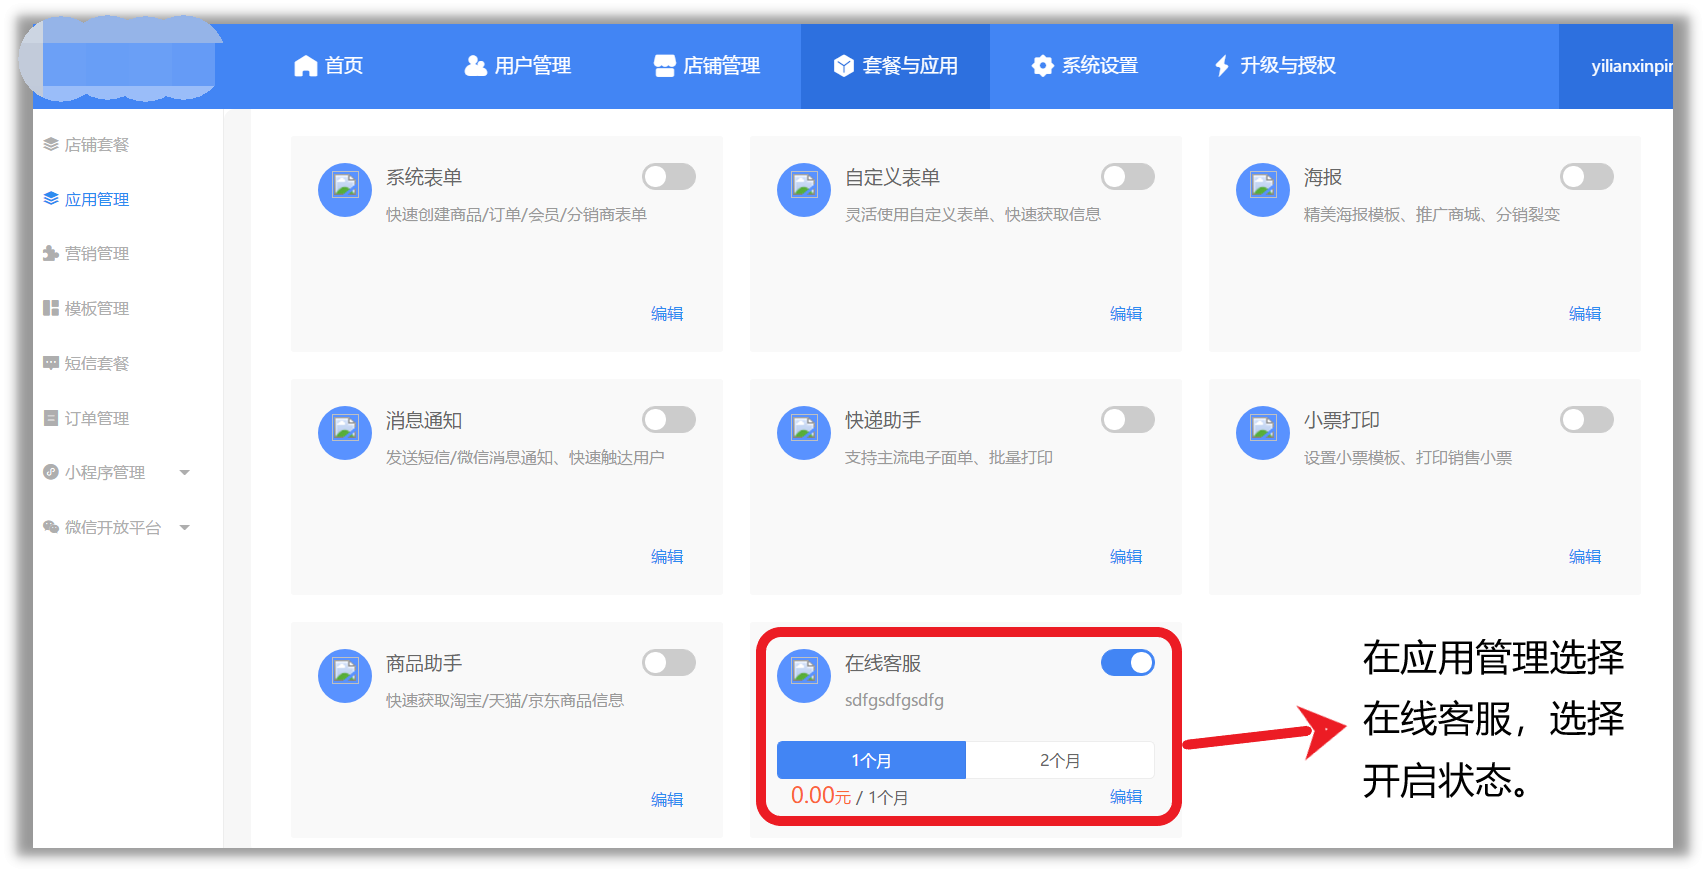Screen dimensions: 1706x873
Task: Click the 0.00元 / 1个月 price text
Action: [849, 796]
